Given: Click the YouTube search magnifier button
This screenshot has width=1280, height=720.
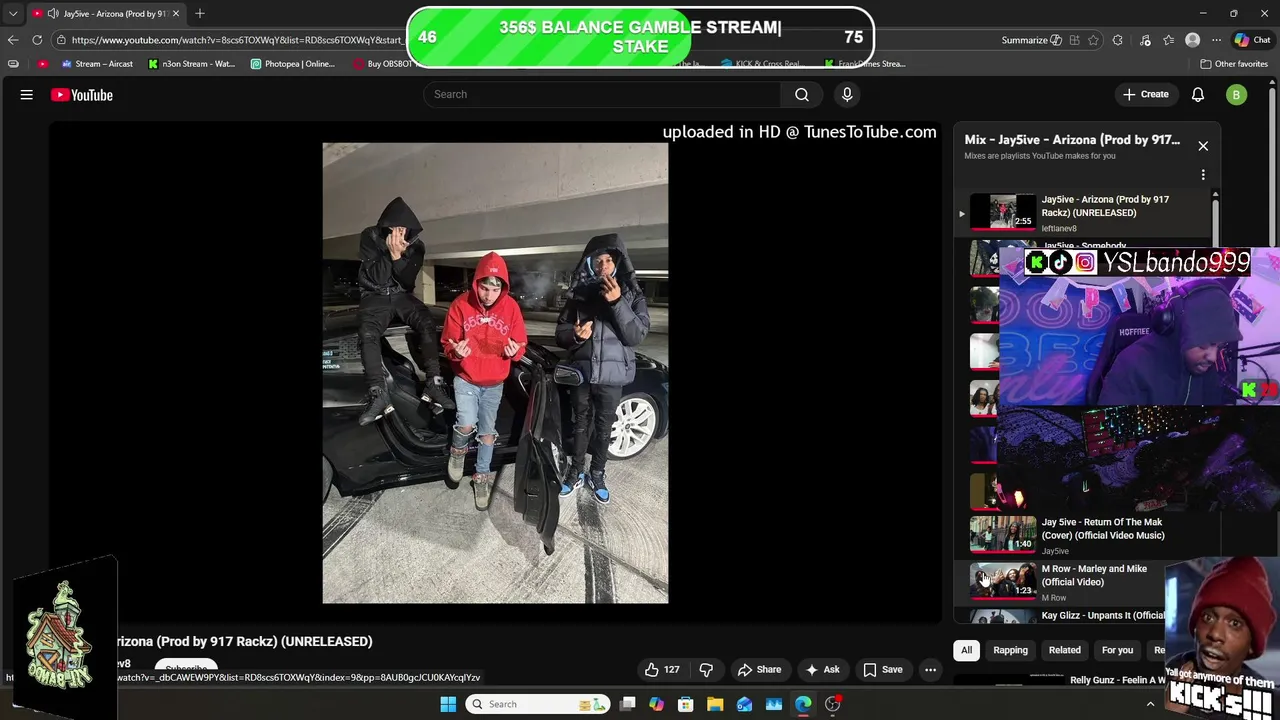Looking at the screenshot, I should pyautogui.click(x=802, y=94).
